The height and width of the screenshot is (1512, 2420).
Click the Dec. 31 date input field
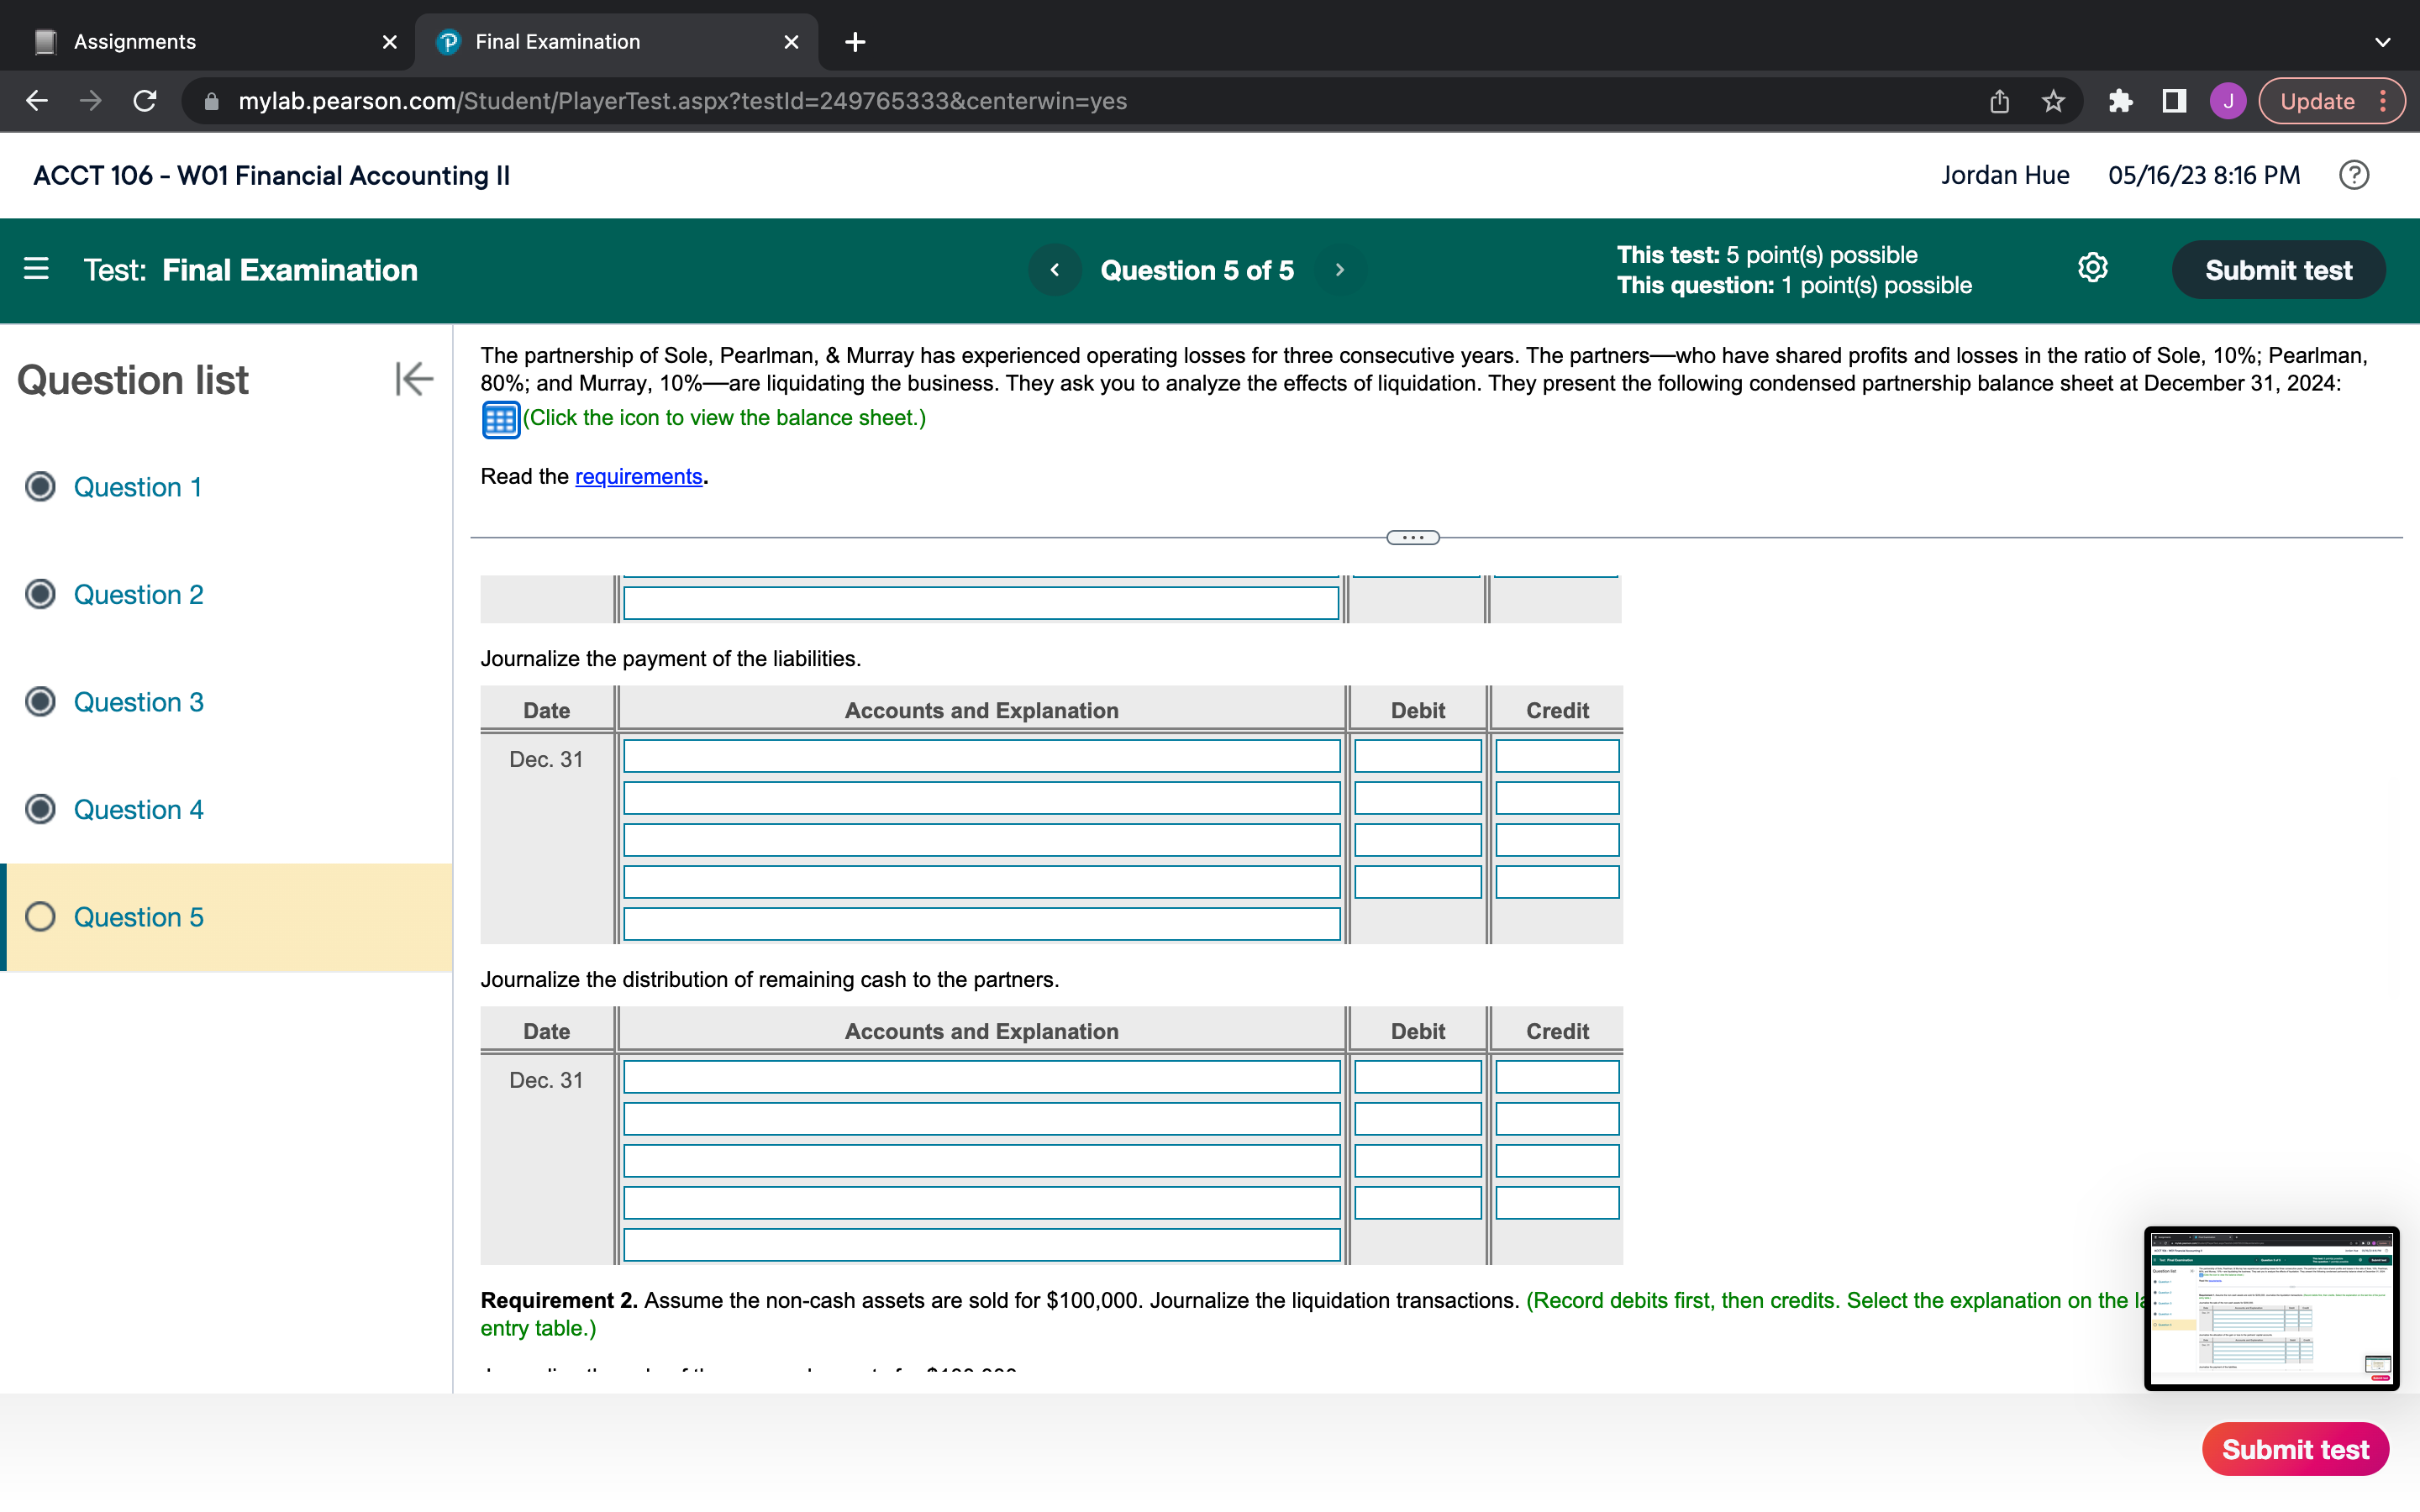pyautogui.click(x=547, y=758)
